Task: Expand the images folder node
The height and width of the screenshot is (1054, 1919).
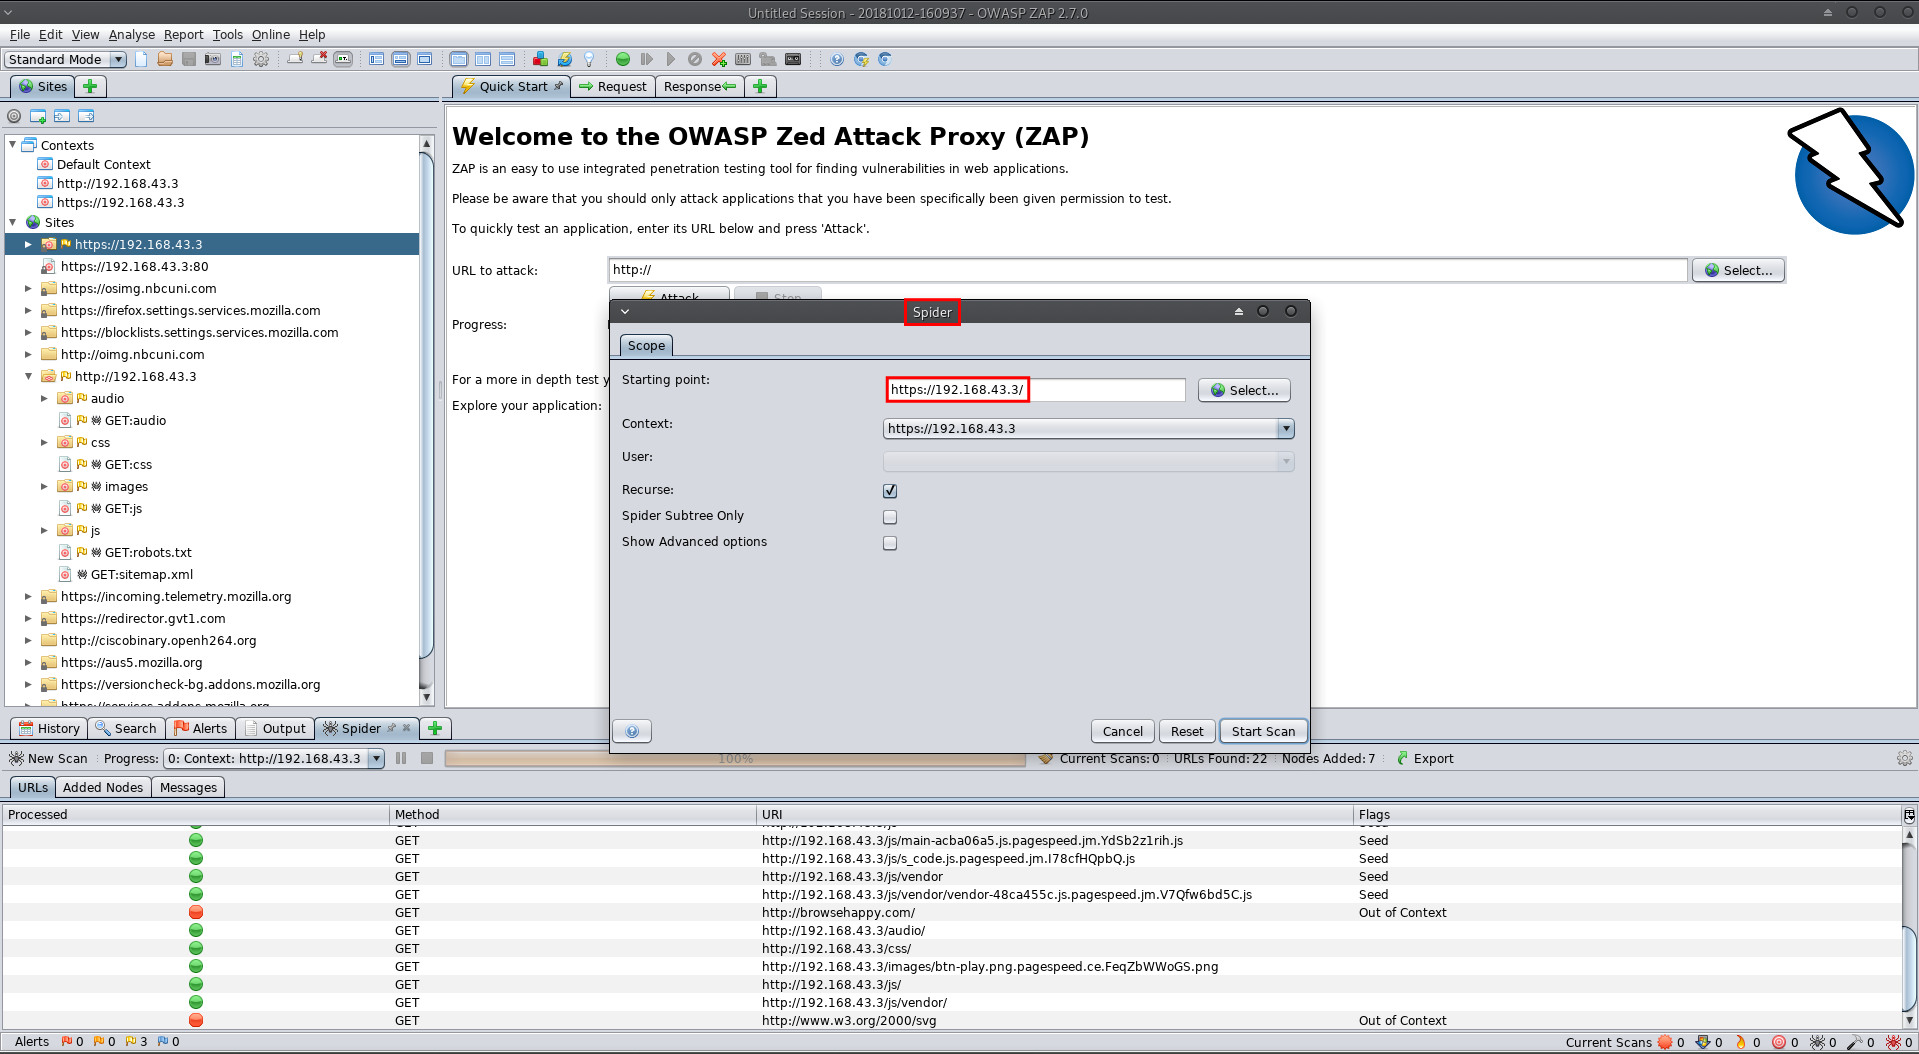Action: click(44, 486)
